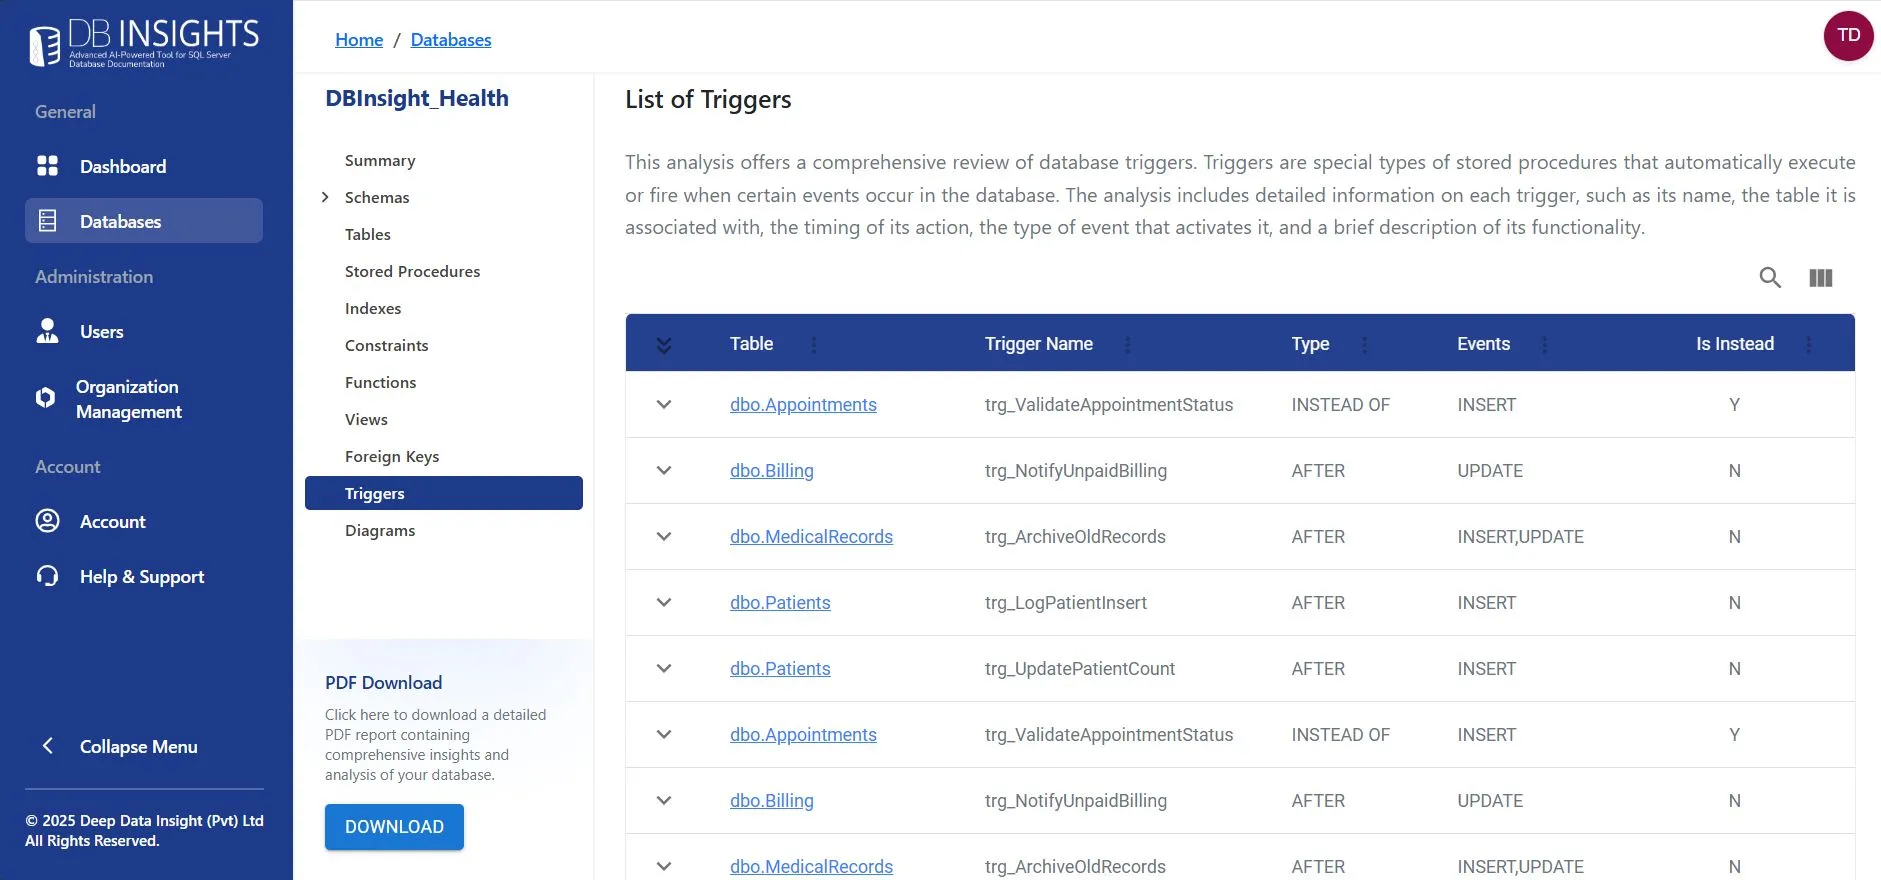Click the DOWNLOAD PDF button
This screenshot has width=1881, height=880.
[394, 827]
